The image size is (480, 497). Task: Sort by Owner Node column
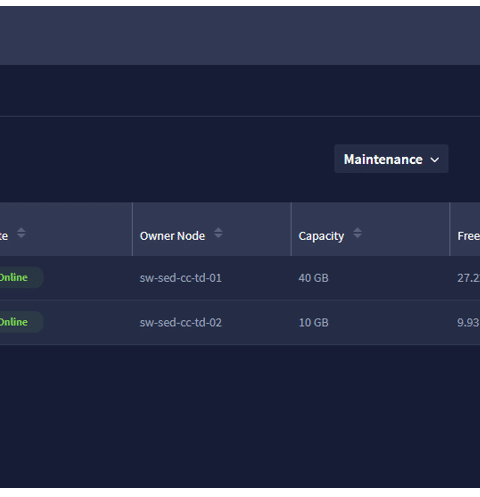(x=218, y=233)
